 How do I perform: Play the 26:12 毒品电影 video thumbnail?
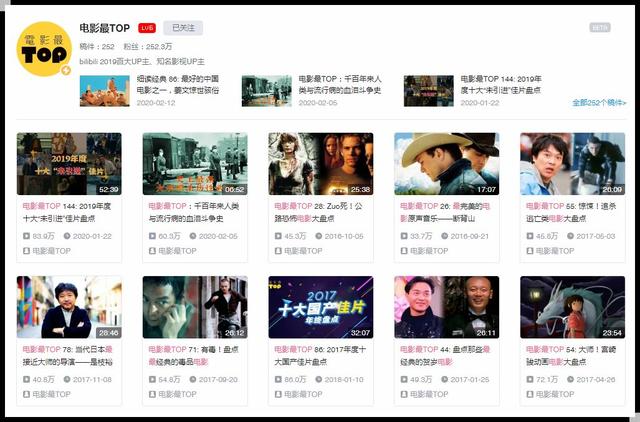195,307
